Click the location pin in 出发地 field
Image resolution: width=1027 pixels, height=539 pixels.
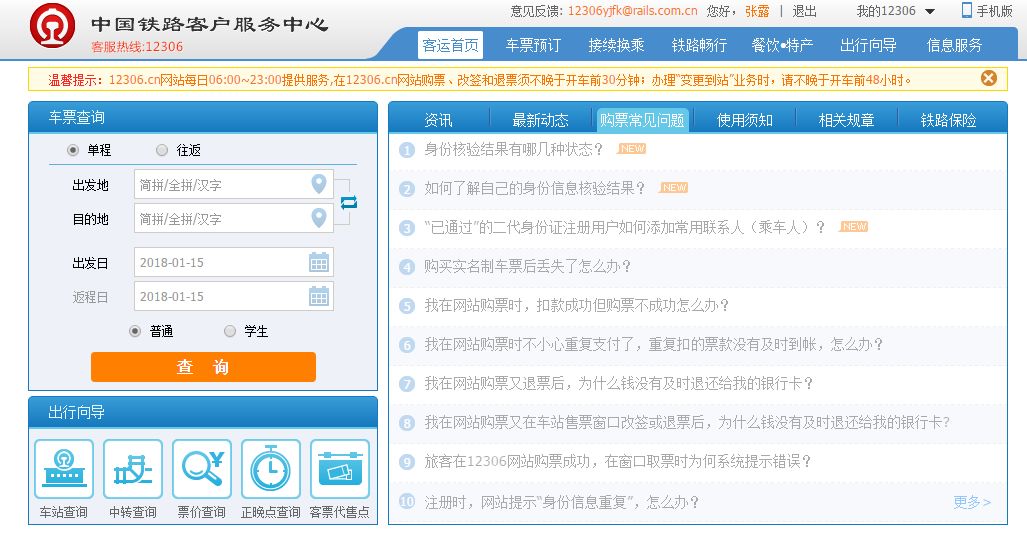[x=319, y=184]
